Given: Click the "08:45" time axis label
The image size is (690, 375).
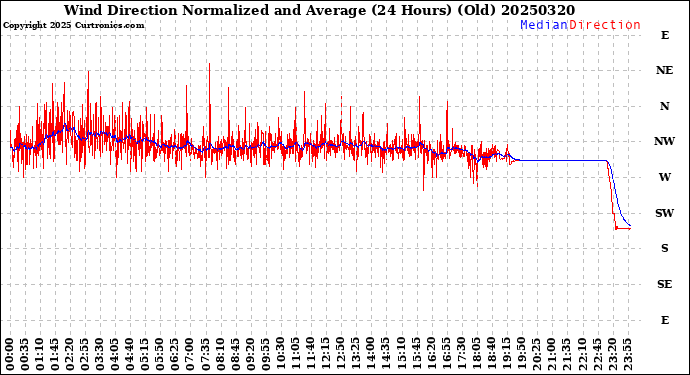Looking at the screenshot, I should 235,355.
